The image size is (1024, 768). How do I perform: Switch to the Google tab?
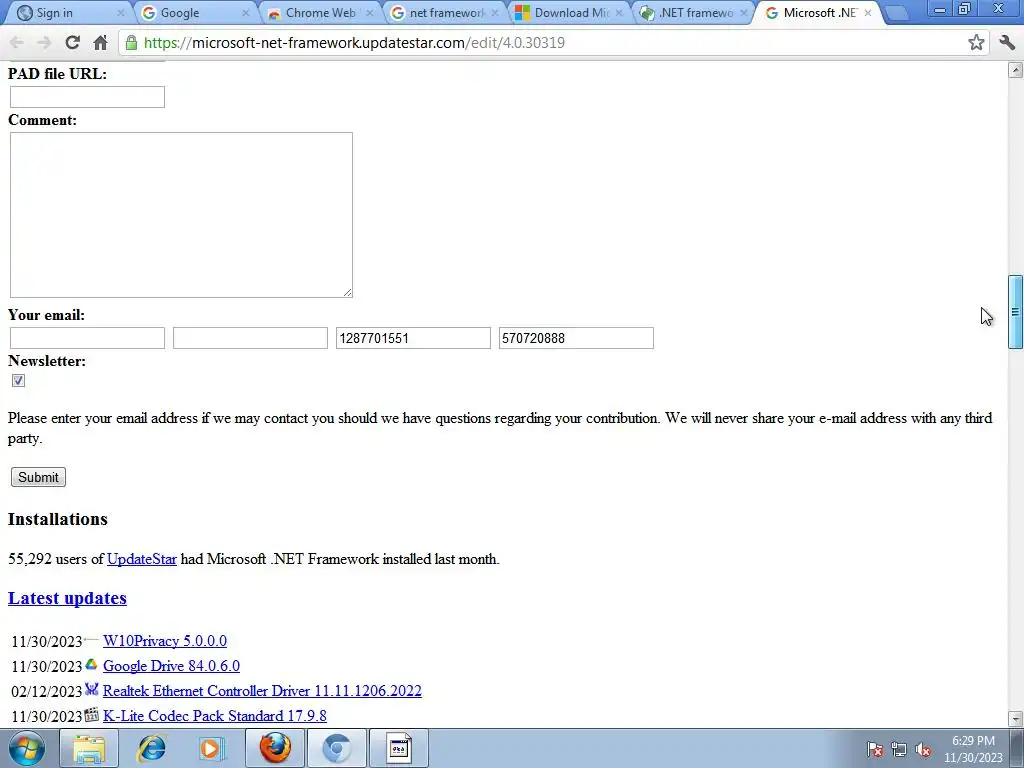tap(195, 13)
